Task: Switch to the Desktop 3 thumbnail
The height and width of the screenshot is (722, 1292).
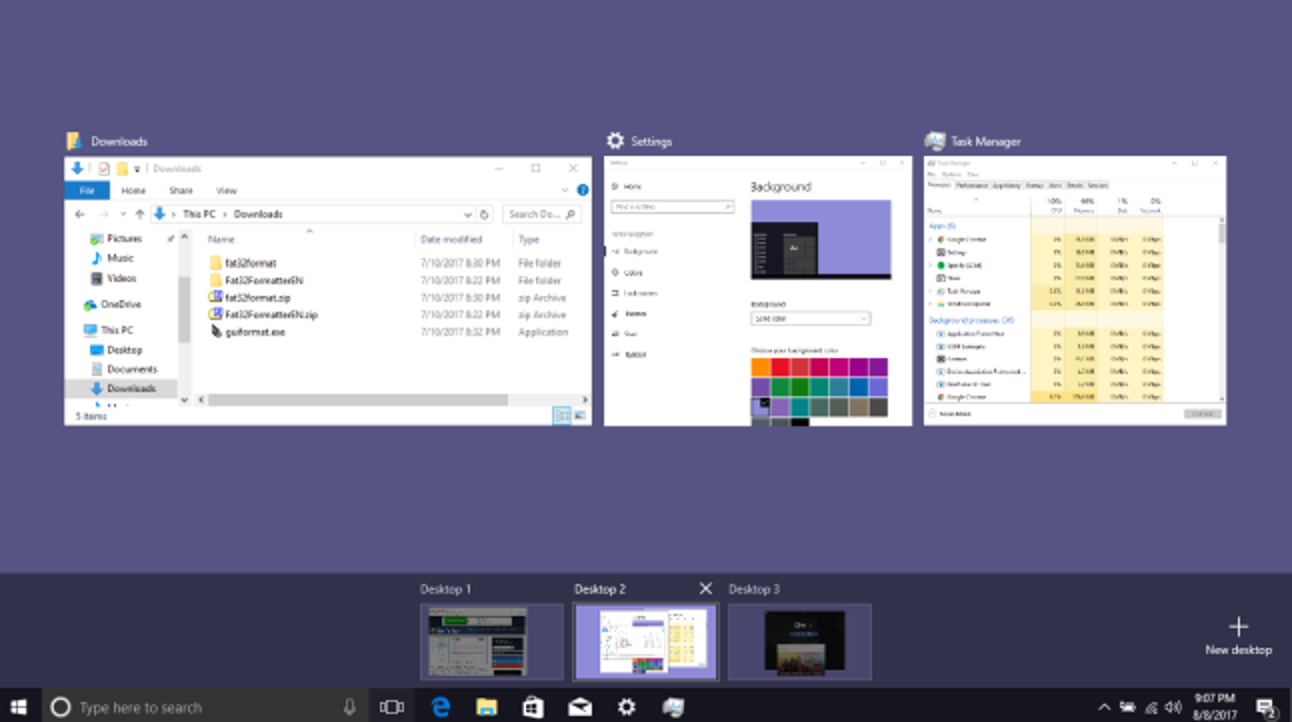Action: tap(799, 641)
